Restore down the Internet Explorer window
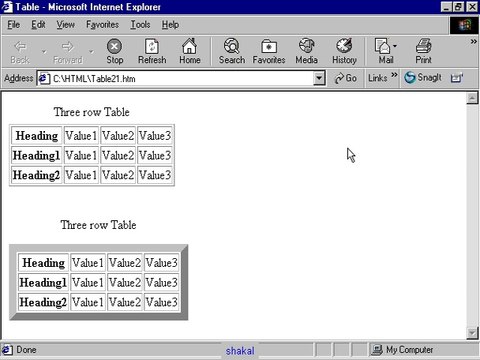The height and width of the screenshot is (360, 480). click(459, 7)
